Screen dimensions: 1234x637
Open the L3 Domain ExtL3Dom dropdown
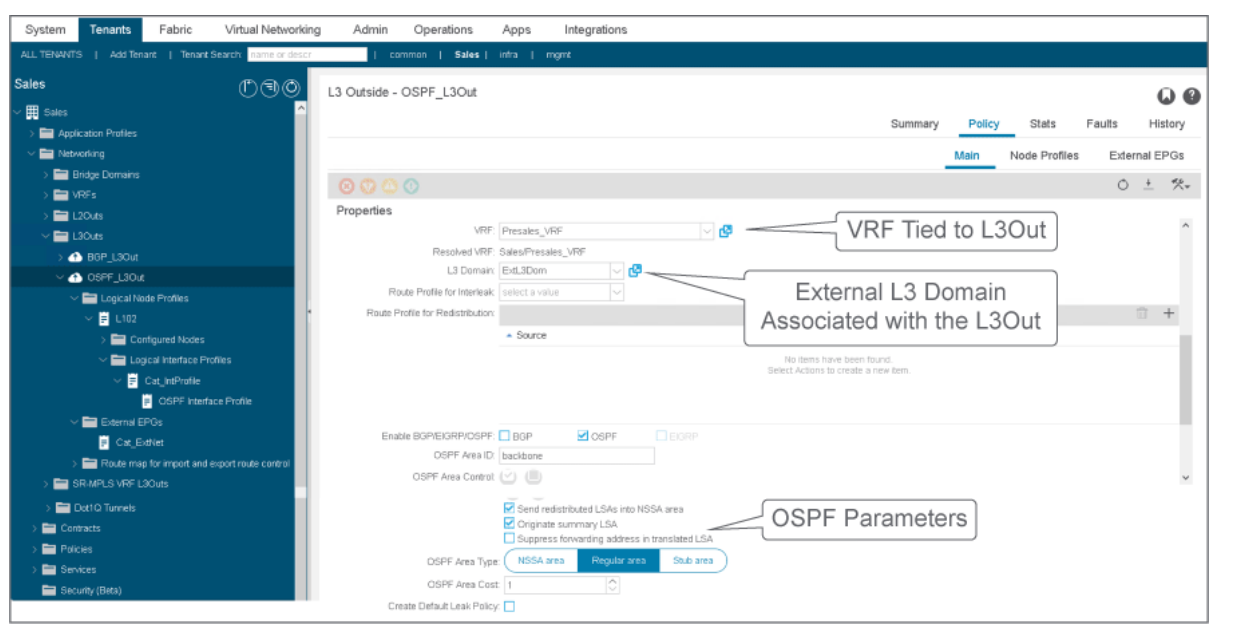pyautogui.click(x=617, y=270)
